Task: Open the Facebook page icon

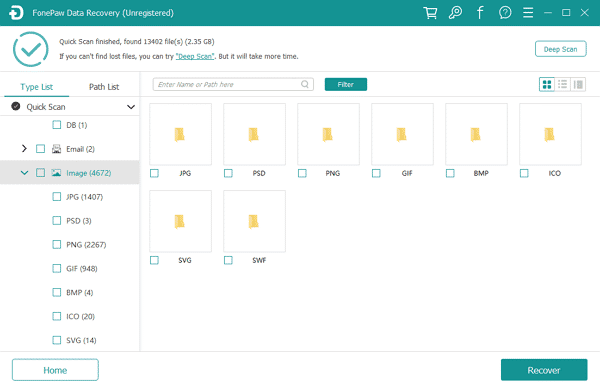Action: [x=480, y=13]
